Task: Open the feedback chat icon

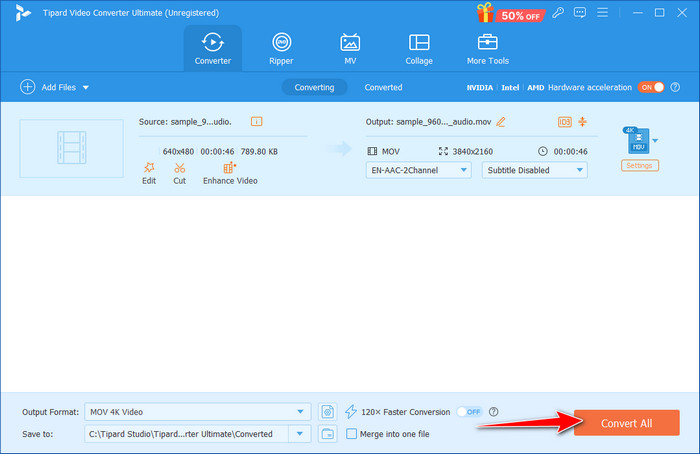Action: pos(579,12)
